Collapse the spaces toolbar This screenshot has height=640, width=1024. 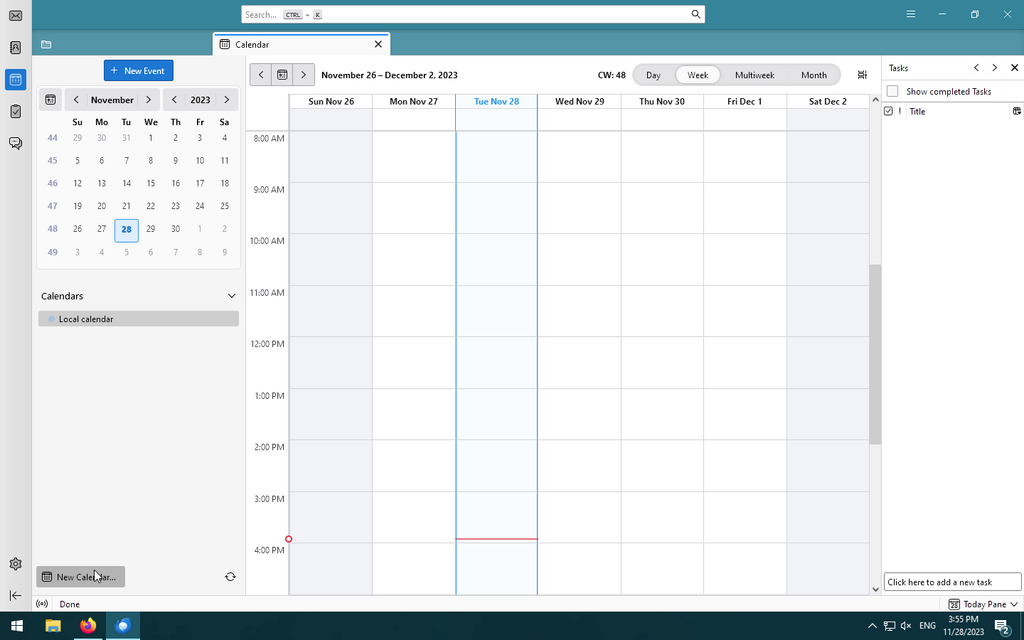(x=15, y=596)
